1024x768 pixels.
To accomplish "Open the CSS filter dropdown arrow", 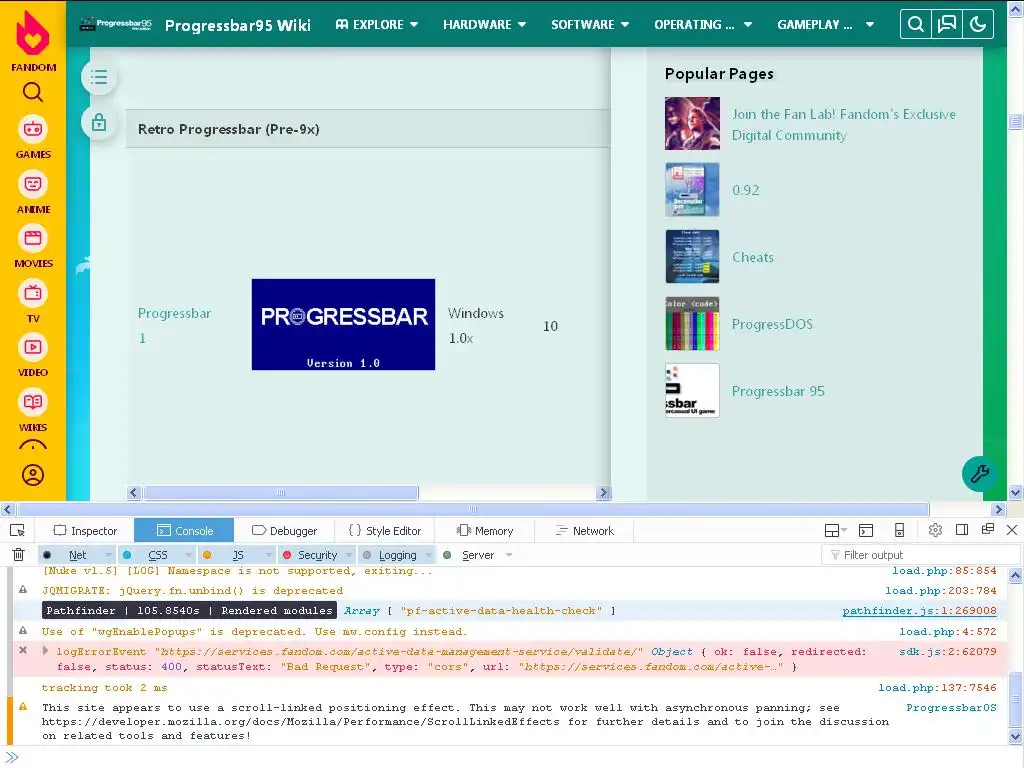I will (188, 554).
